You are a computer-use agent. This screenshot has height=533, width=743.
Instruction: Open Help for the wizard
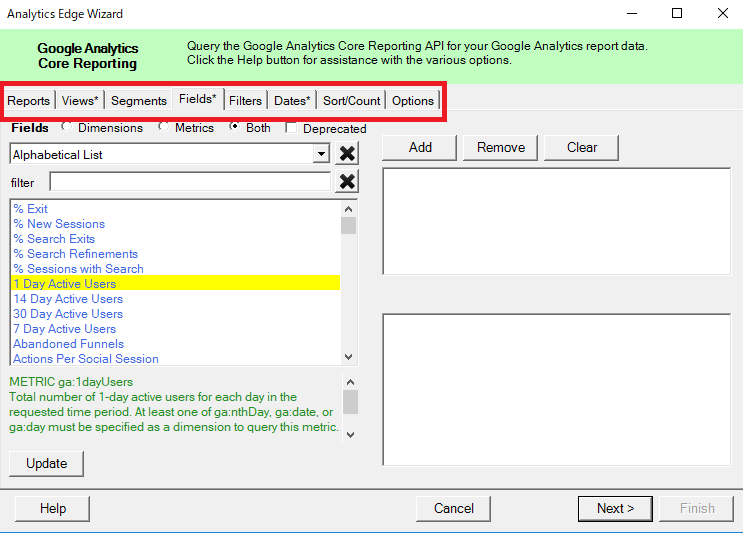(53, 508)
